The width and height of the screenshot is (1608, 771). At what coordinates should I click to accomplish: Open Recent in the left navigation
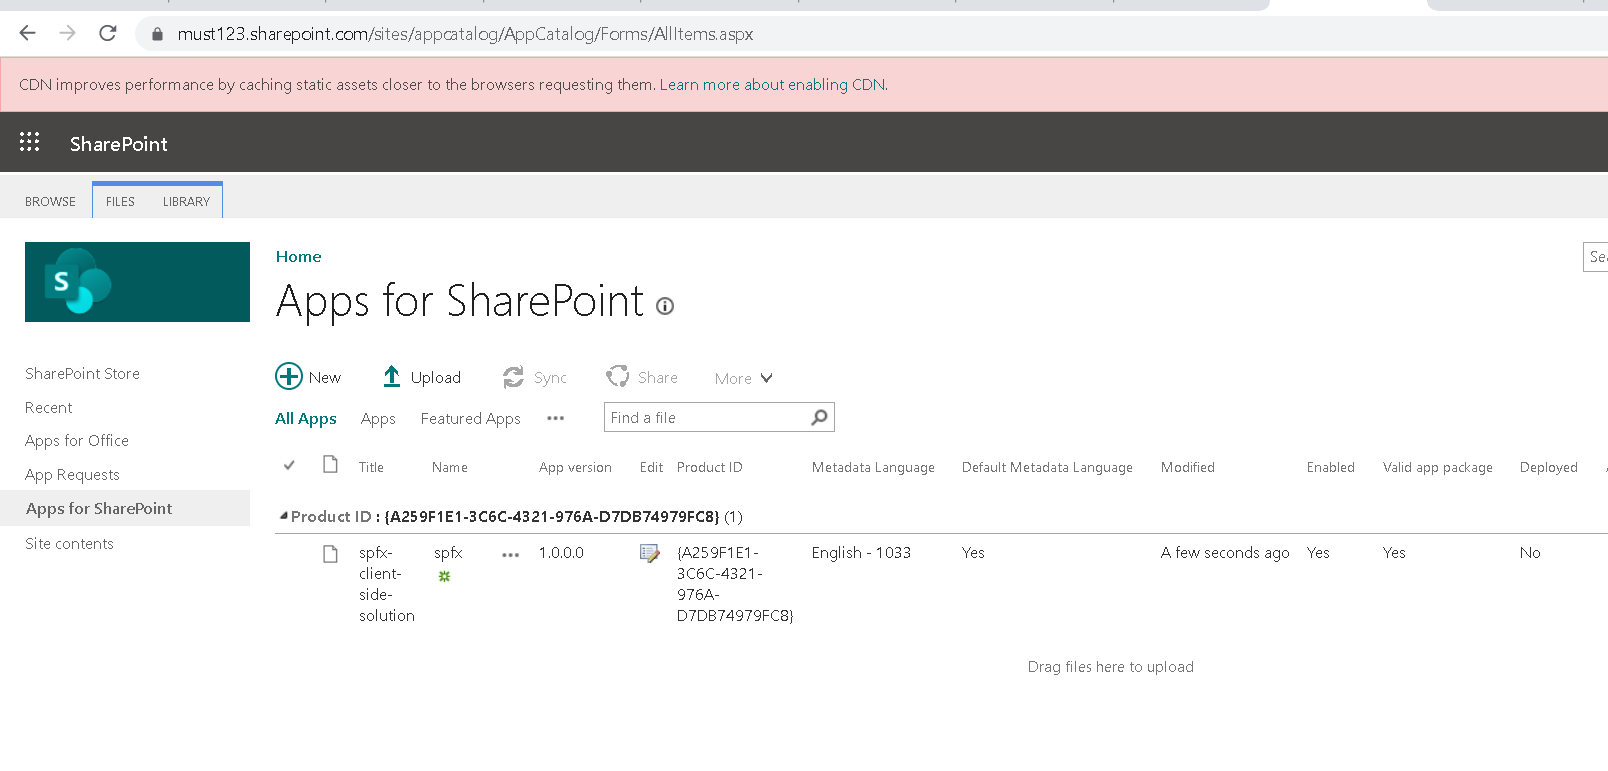point(48,407)
